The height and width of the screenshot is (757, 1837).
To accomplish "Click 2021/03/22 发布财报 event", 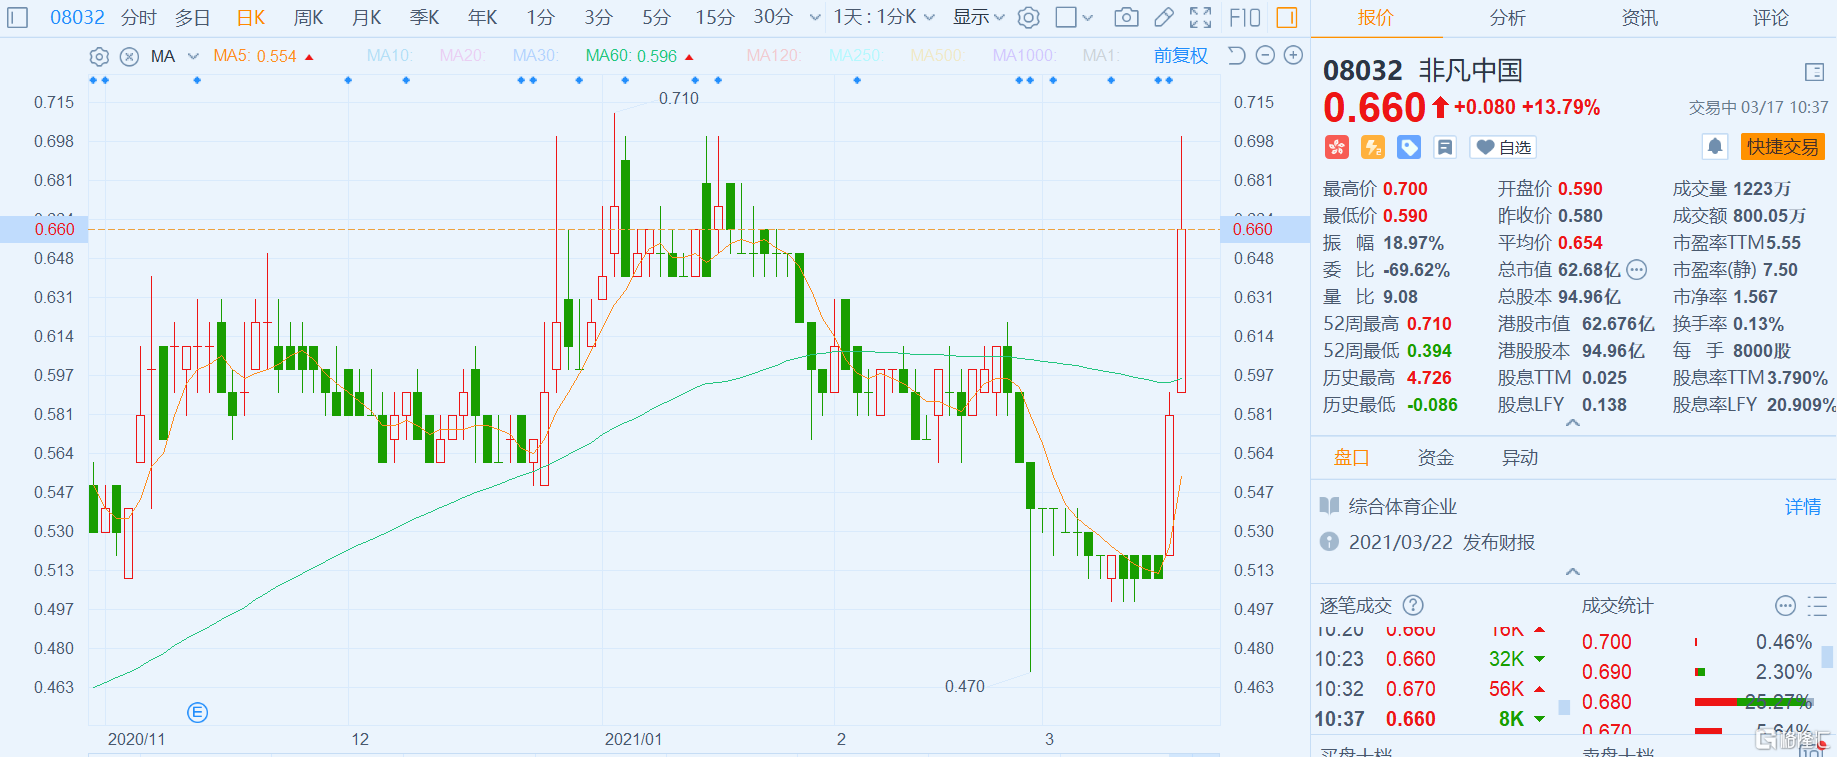I will [x=1442, y=542].
